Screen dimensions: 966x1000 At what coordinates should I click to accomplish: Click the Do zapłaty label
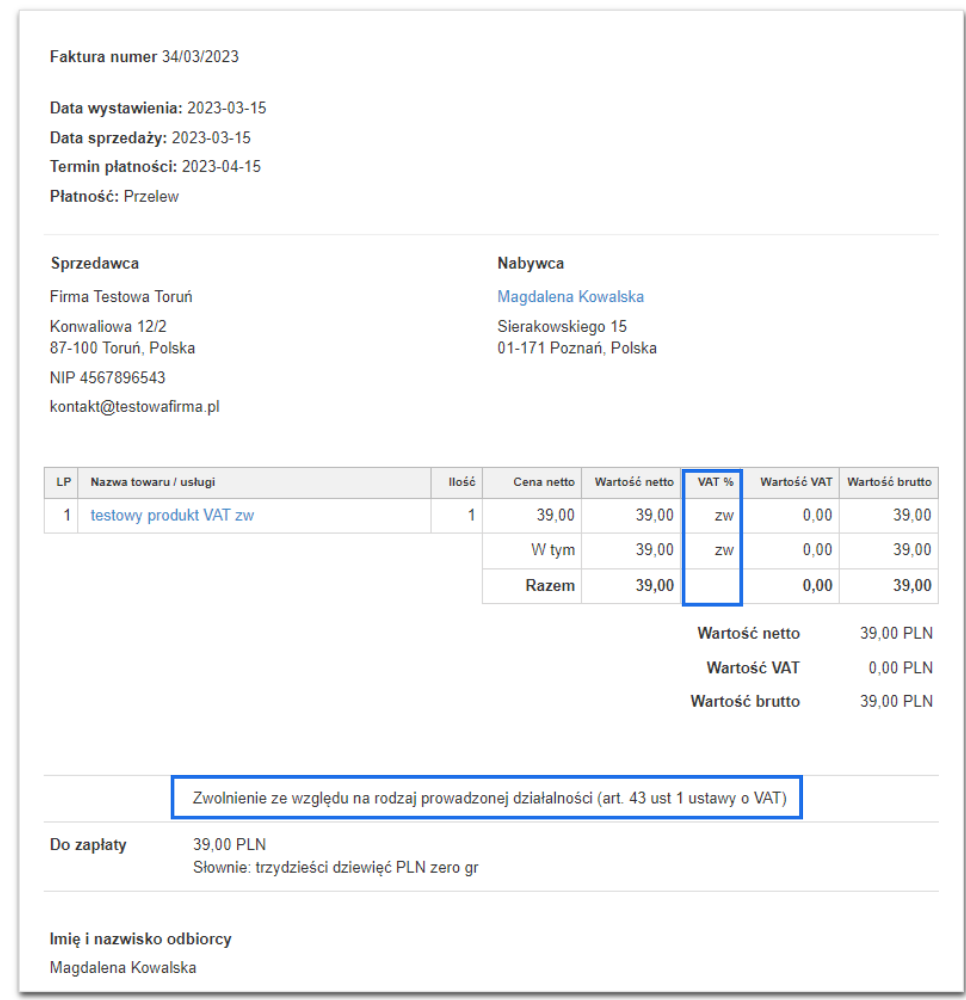88,845
